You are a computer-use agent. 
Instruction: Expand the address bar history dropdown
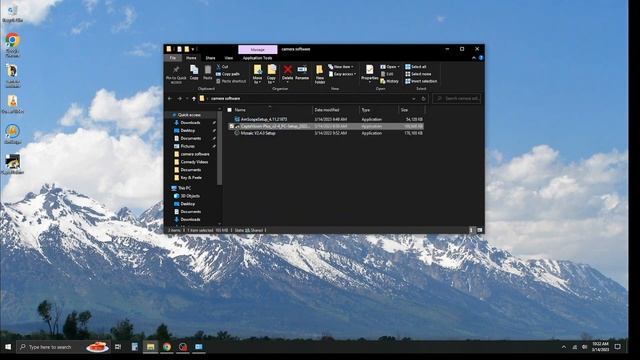pos(413,98)
